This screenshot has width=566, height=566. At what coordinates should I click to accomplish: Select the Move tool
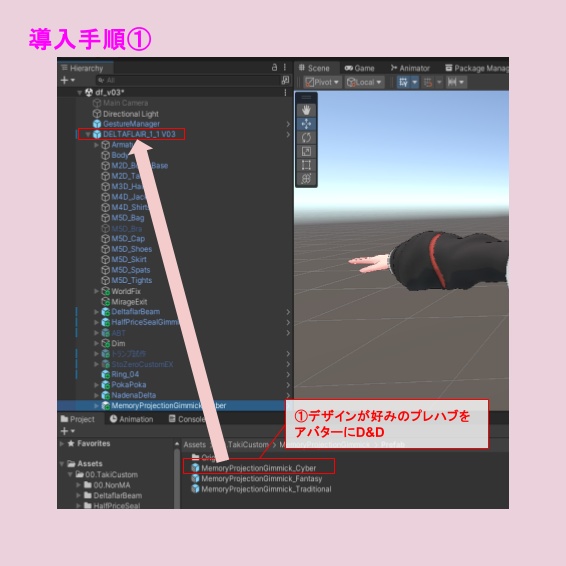pyautogui.click(x=306, y=124)
